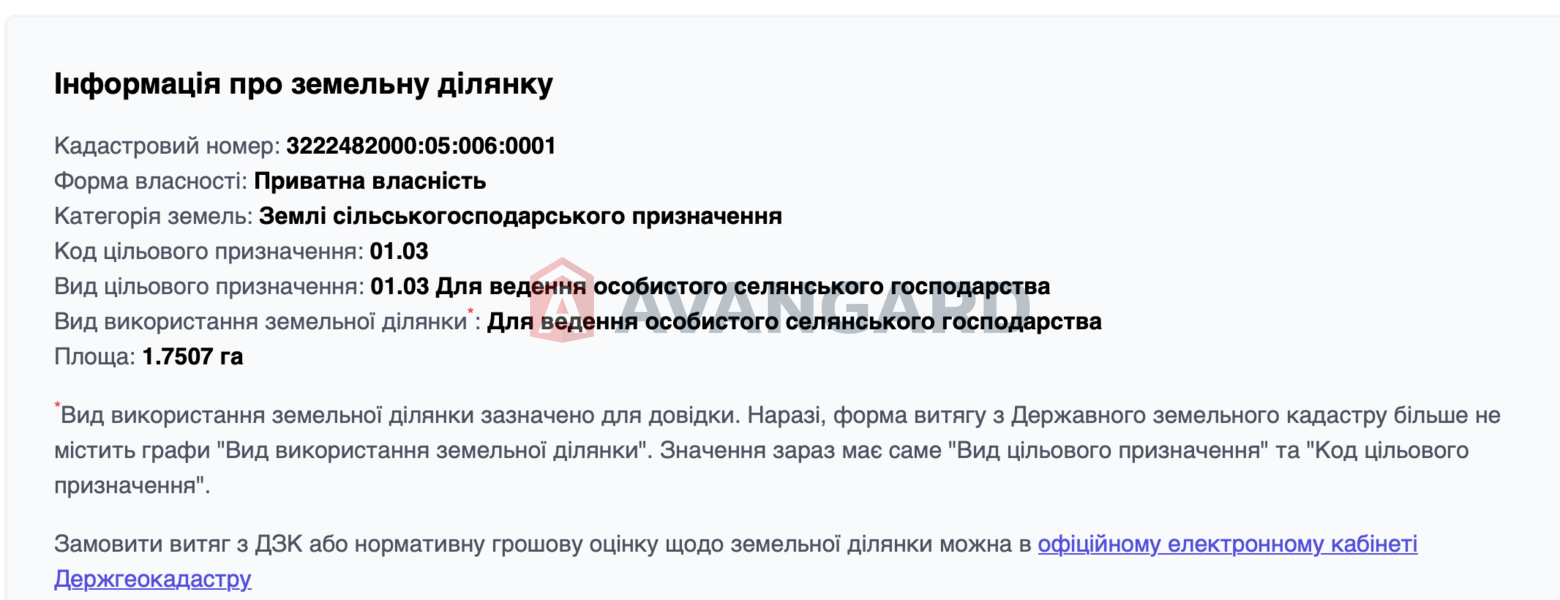
Task: Click the Код цільового призначення label
Action: pos(208,251)
